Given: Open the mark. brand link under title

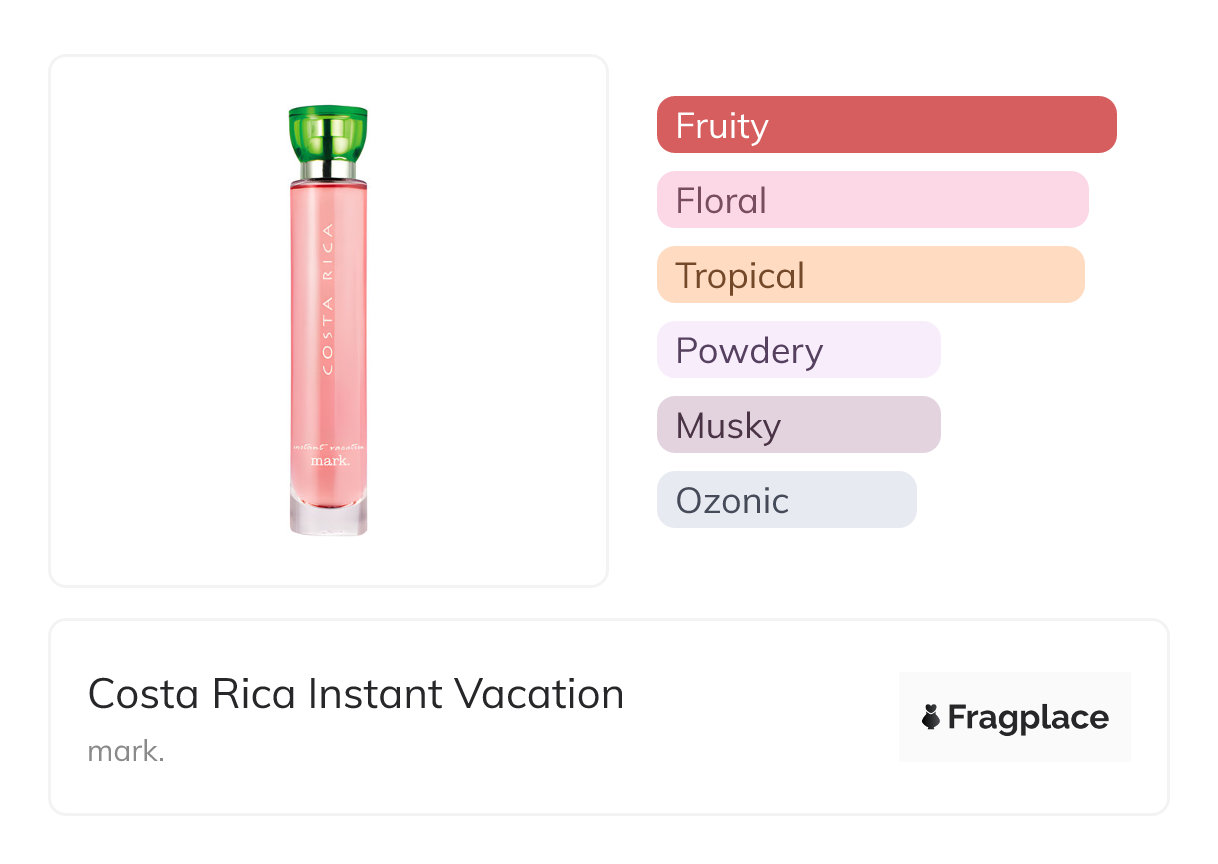Looking at the screenshot, I should click(x=126, y=751).
